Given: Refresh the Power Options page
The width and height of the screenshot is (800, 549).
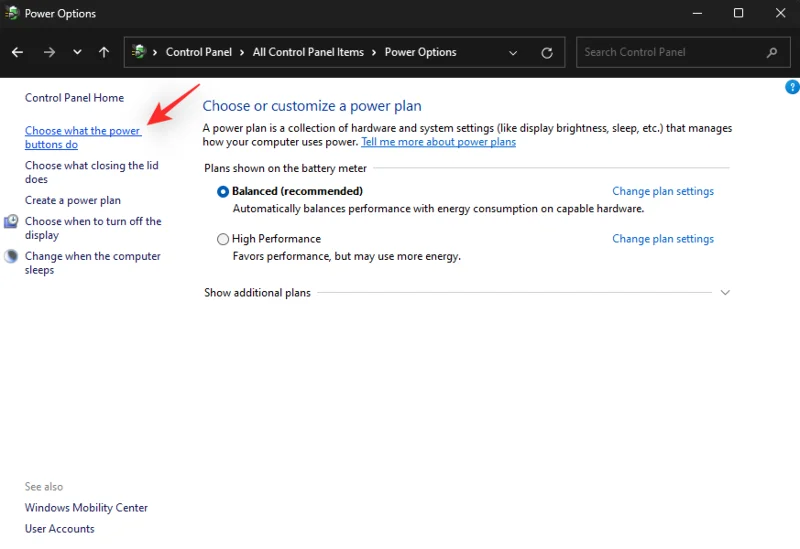Looking at the screenshot, I should click(546, 52).
